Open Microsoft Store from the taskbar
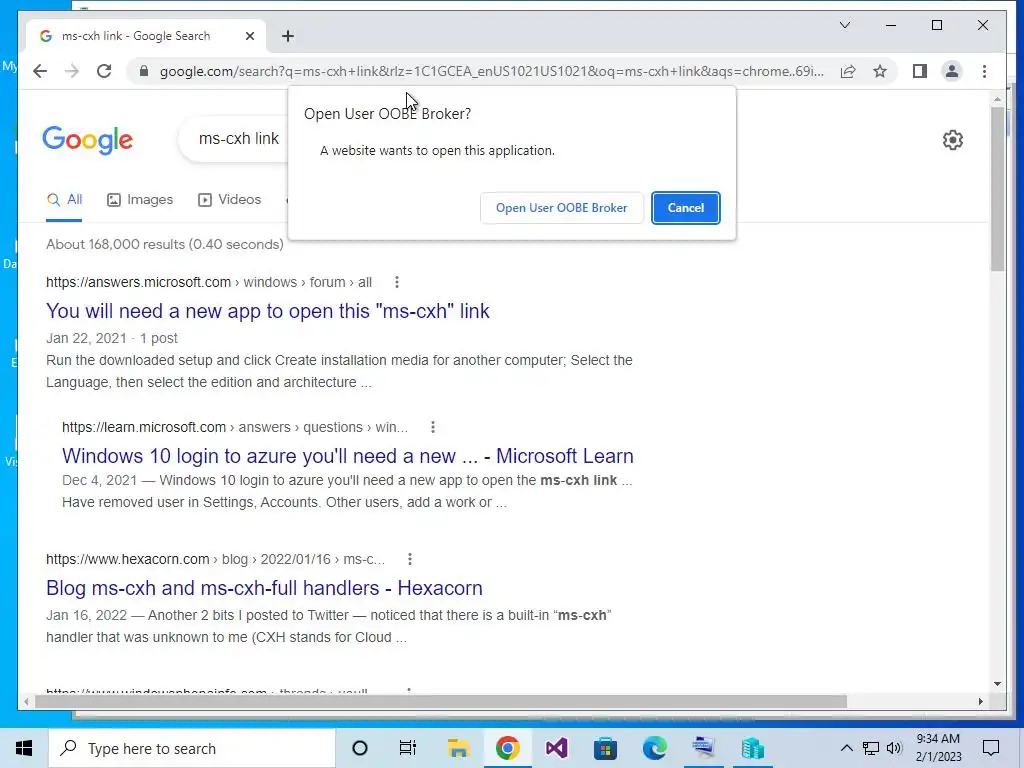 coord(605,748)
